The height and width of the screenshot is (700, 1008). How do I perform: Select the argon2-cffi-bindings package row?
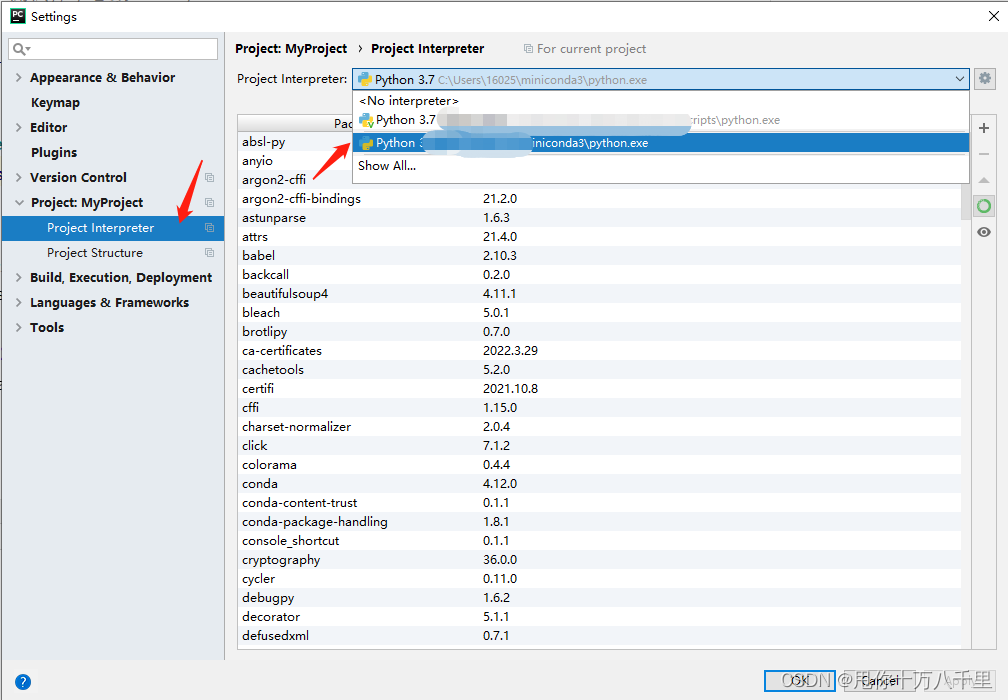coord(599,199)
